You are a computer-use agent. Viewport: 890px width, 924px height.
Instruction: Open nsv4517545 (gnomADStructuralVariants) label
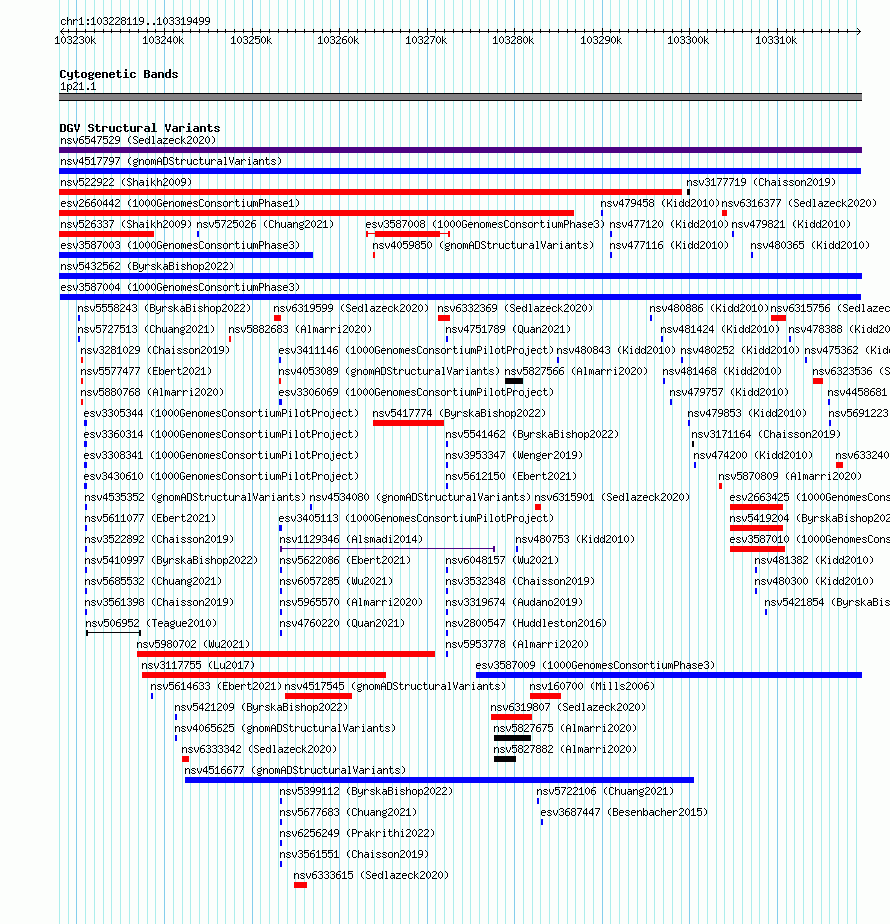(x=395, y=687)
